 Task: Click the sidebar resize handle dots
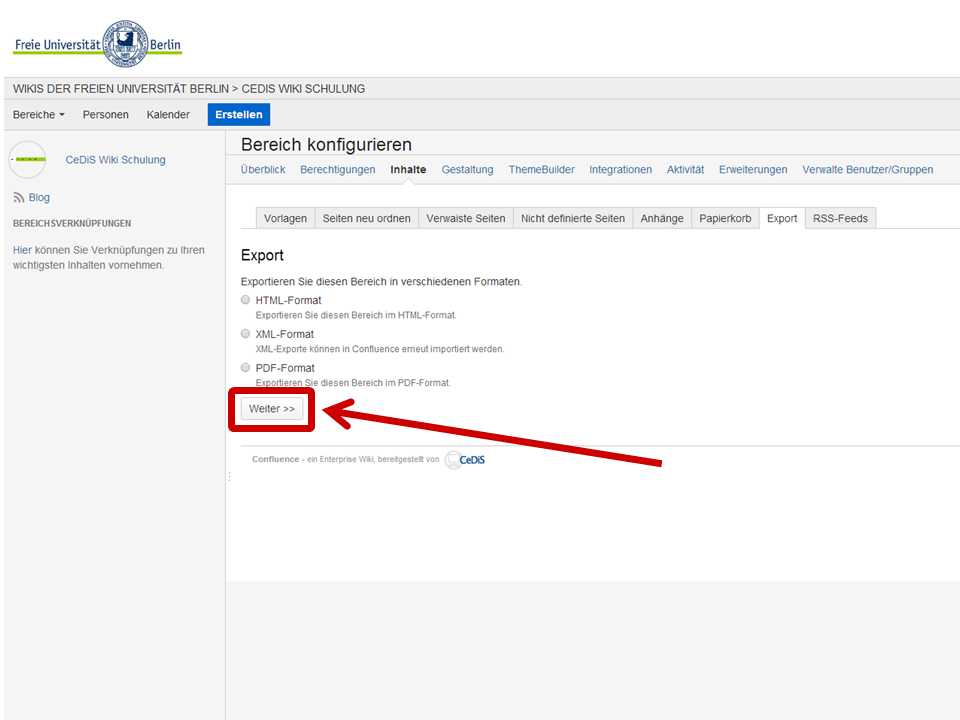(230, 476)
